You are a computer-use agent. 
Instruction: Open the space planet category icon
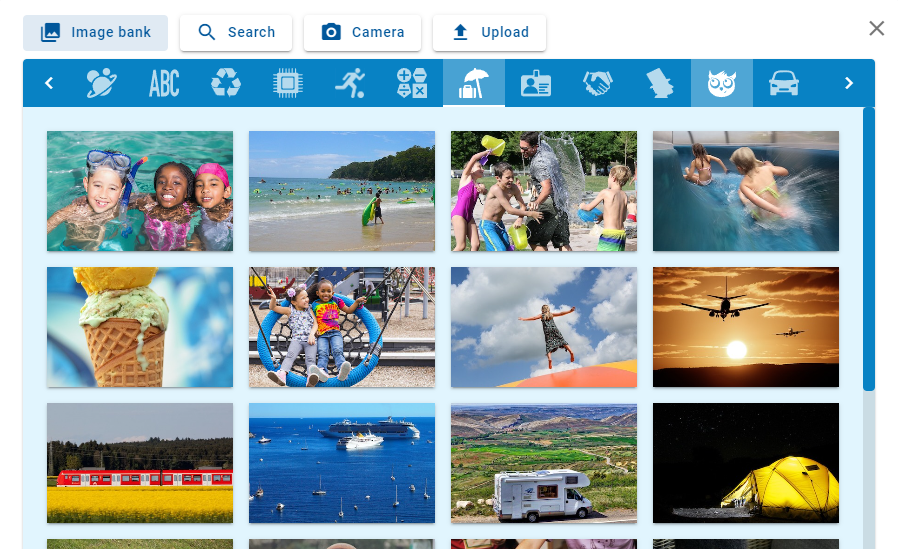[x=101, y=83]
